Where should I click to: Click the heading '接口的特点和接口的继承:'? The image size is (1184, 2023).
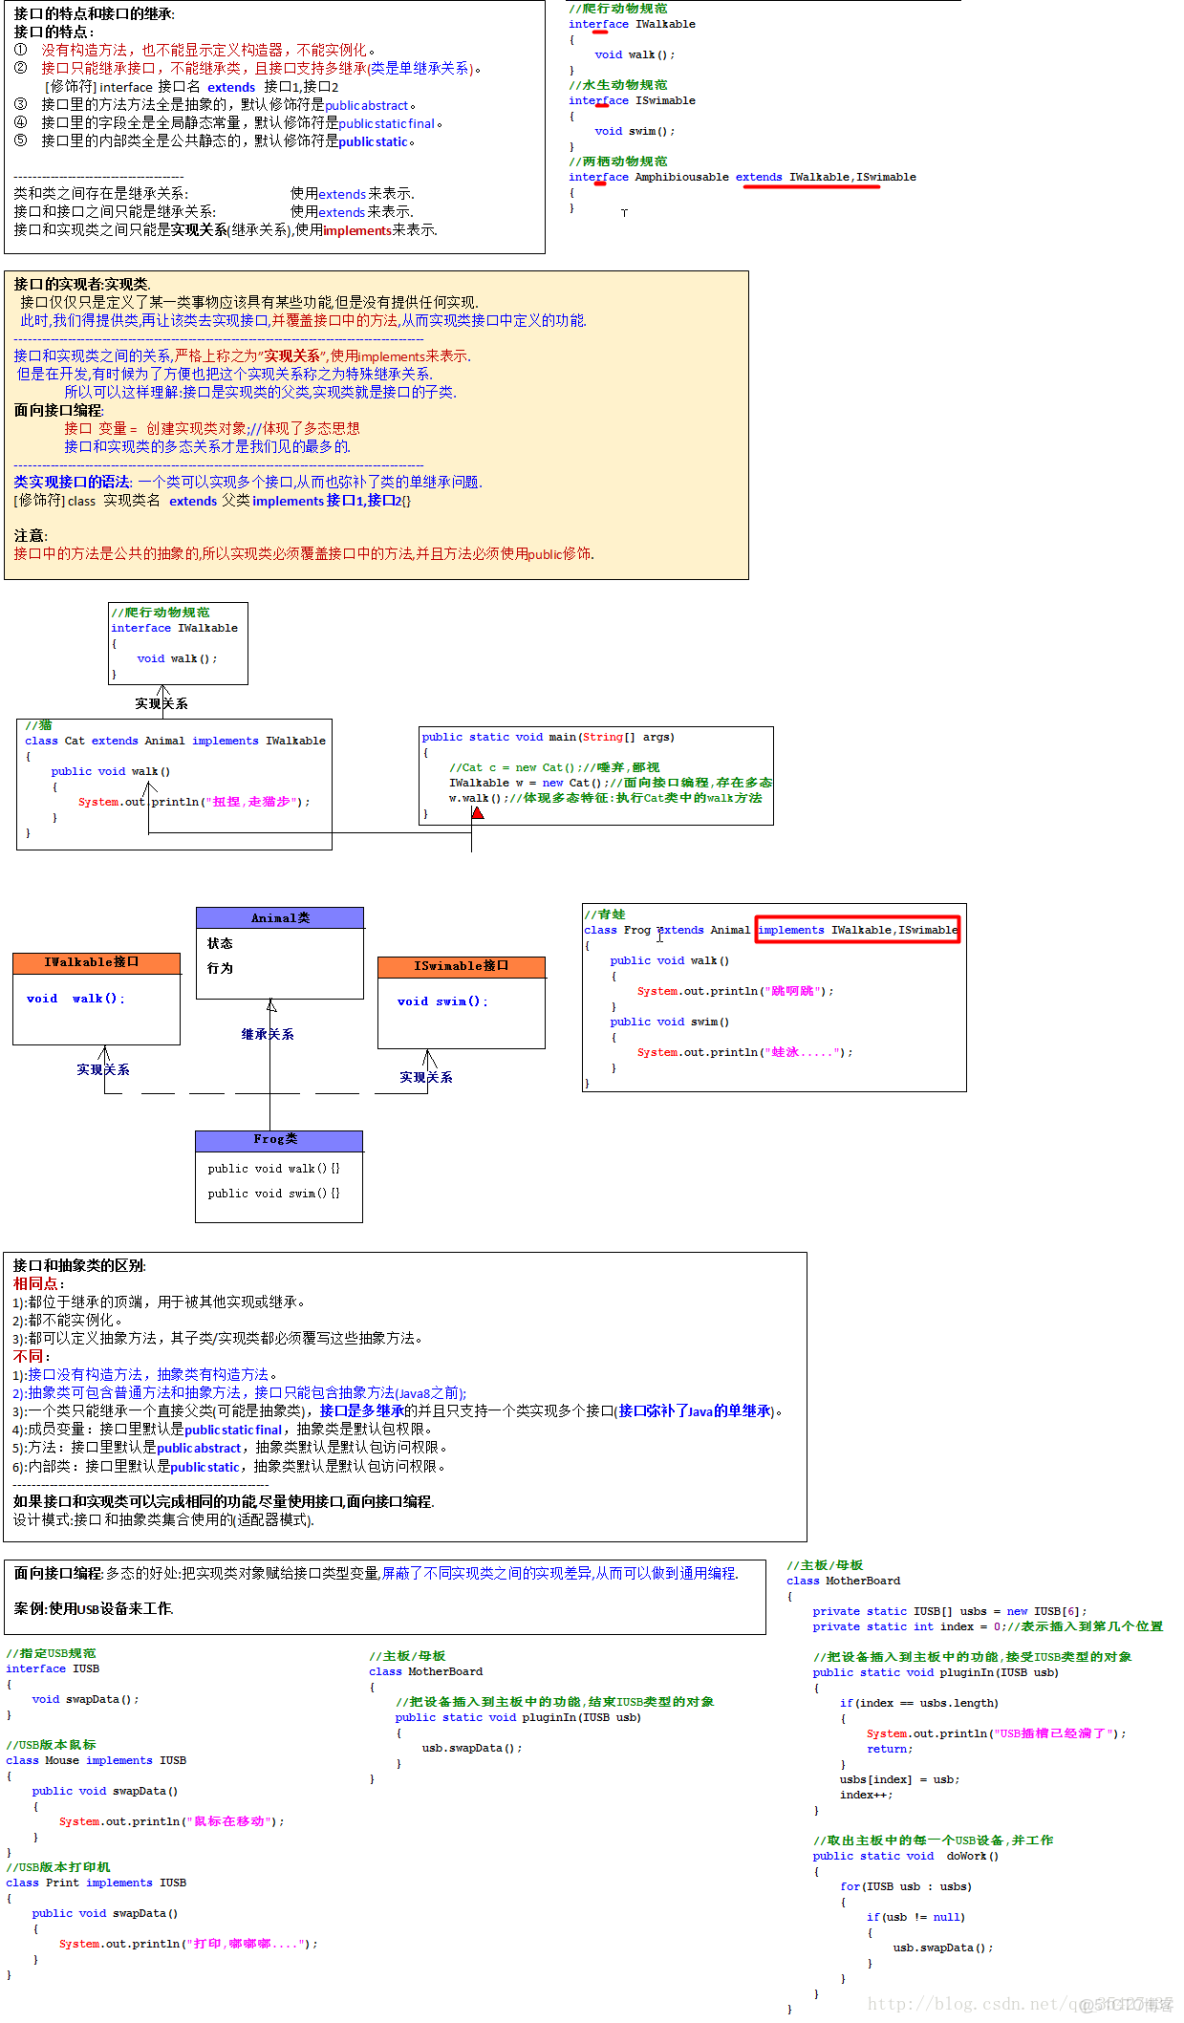(94, 14)
